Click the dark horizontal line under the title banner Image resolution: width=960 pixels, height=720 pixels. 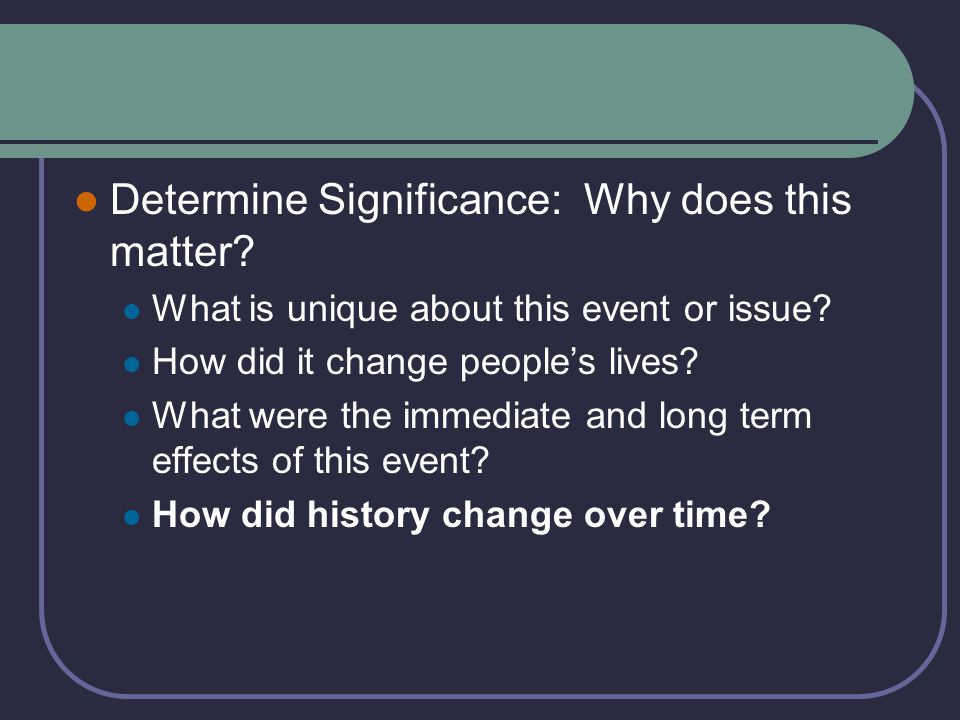click(438, 142)
